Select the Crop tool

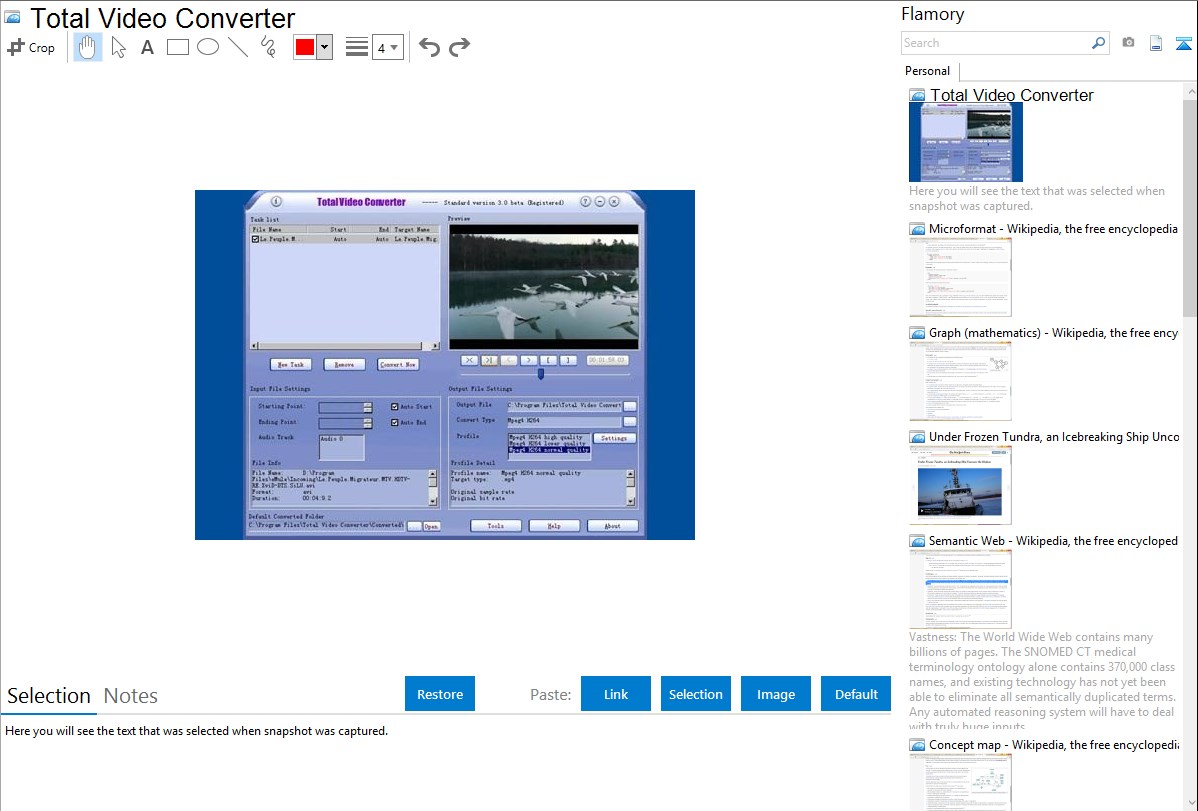(x=31, y=47)
